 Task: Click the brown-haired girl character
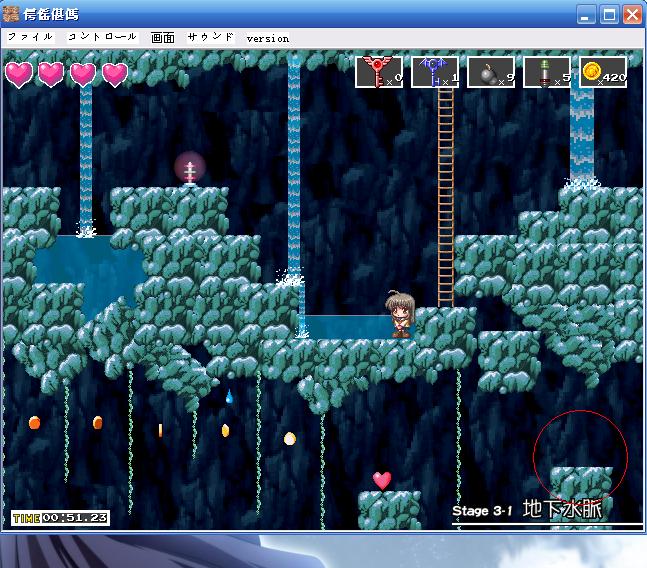click(400, 314)
